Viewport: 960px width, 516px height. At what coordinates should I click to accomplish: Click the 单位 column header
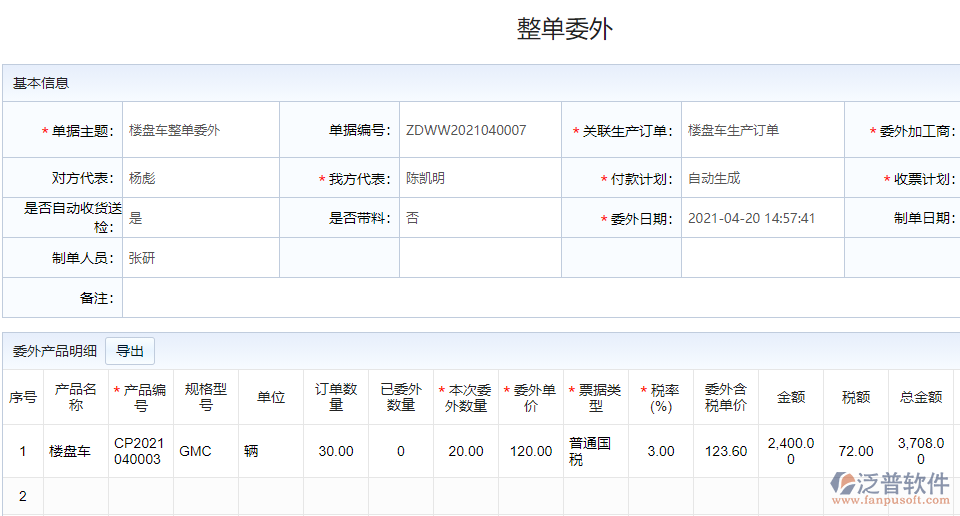(271, 397)
